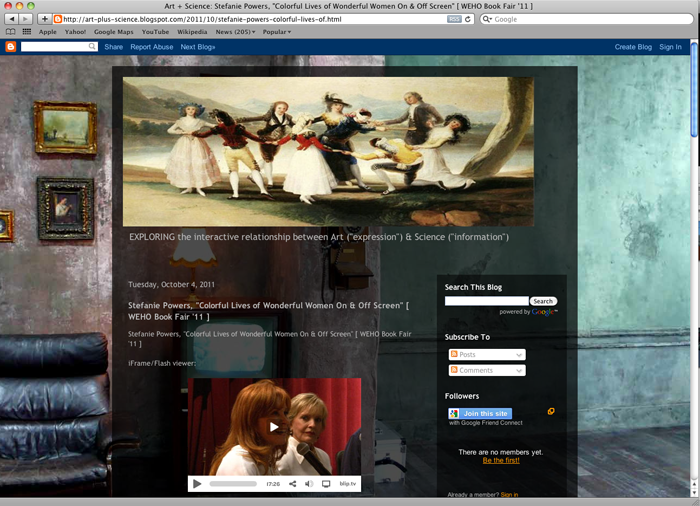Add bookmark with the plus button

tap(44, 19)
